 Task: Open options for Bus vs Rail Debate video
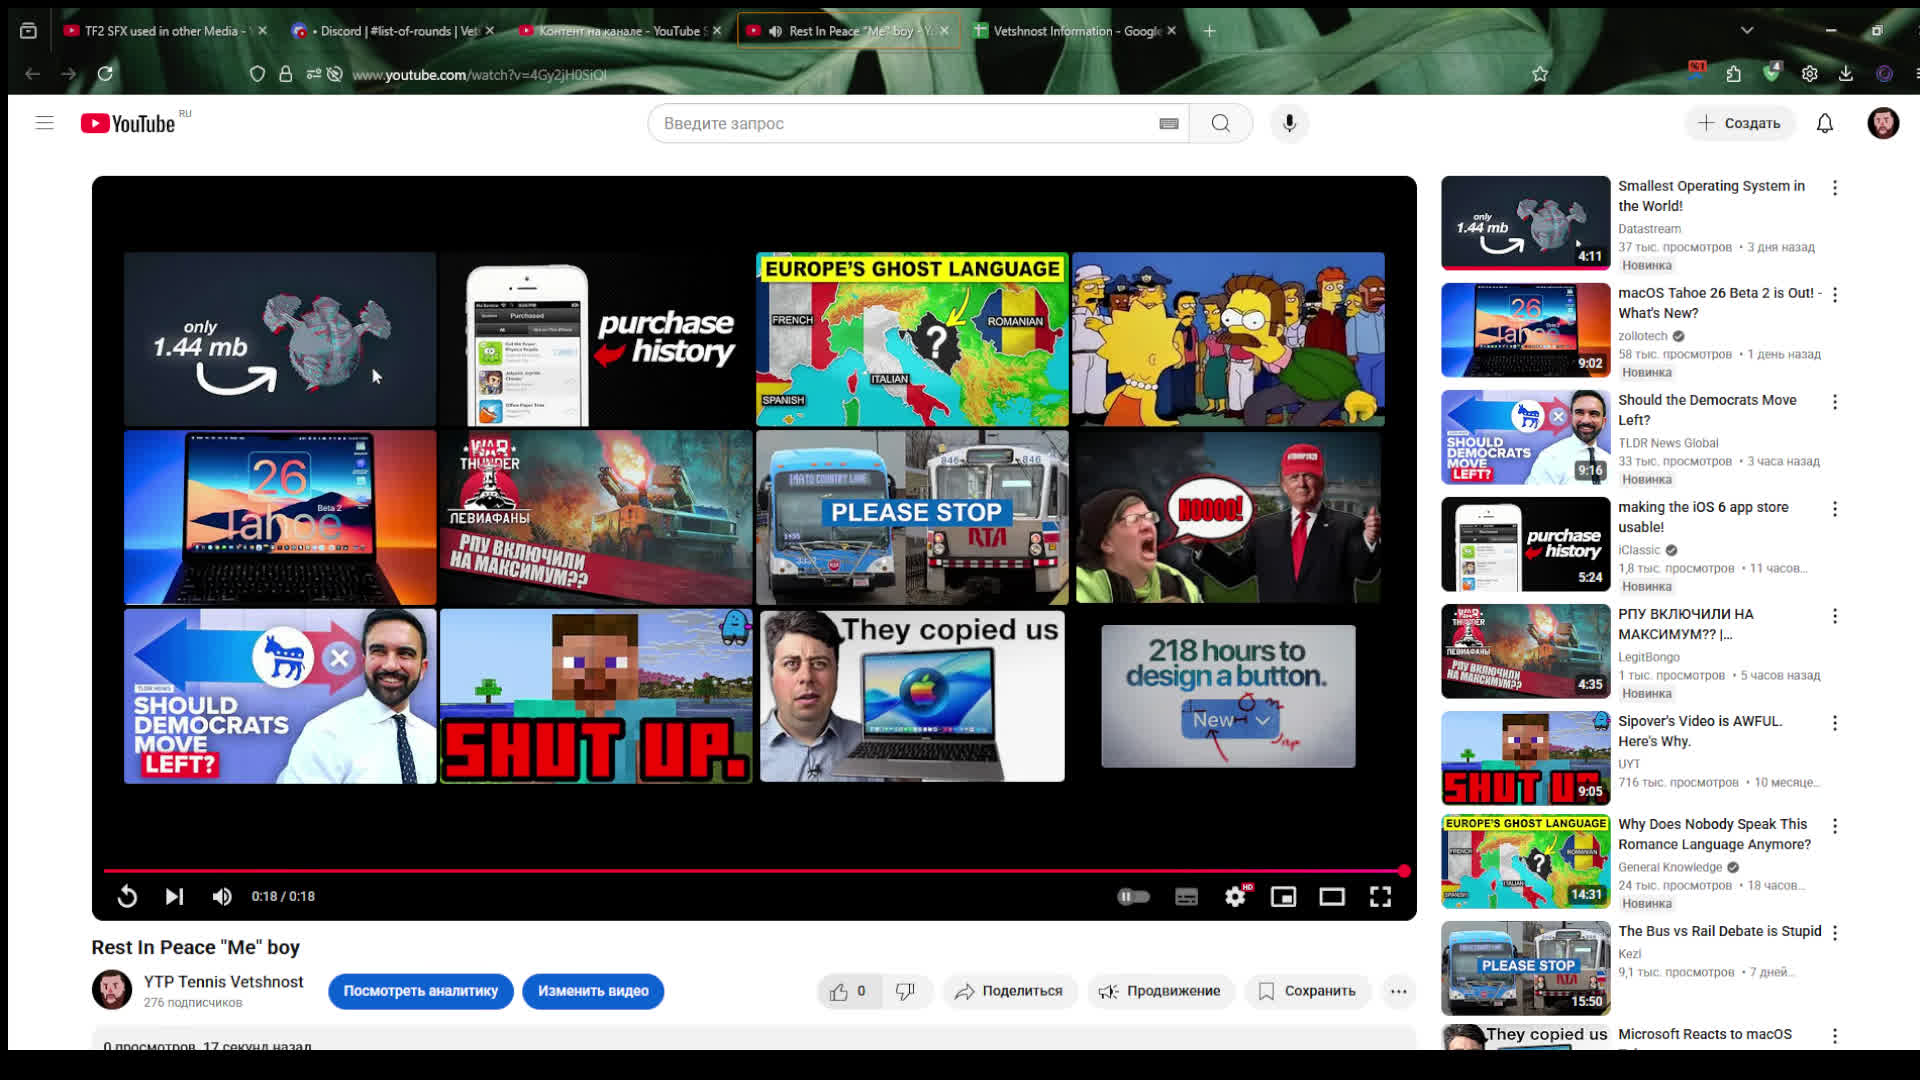point(1835,933)
